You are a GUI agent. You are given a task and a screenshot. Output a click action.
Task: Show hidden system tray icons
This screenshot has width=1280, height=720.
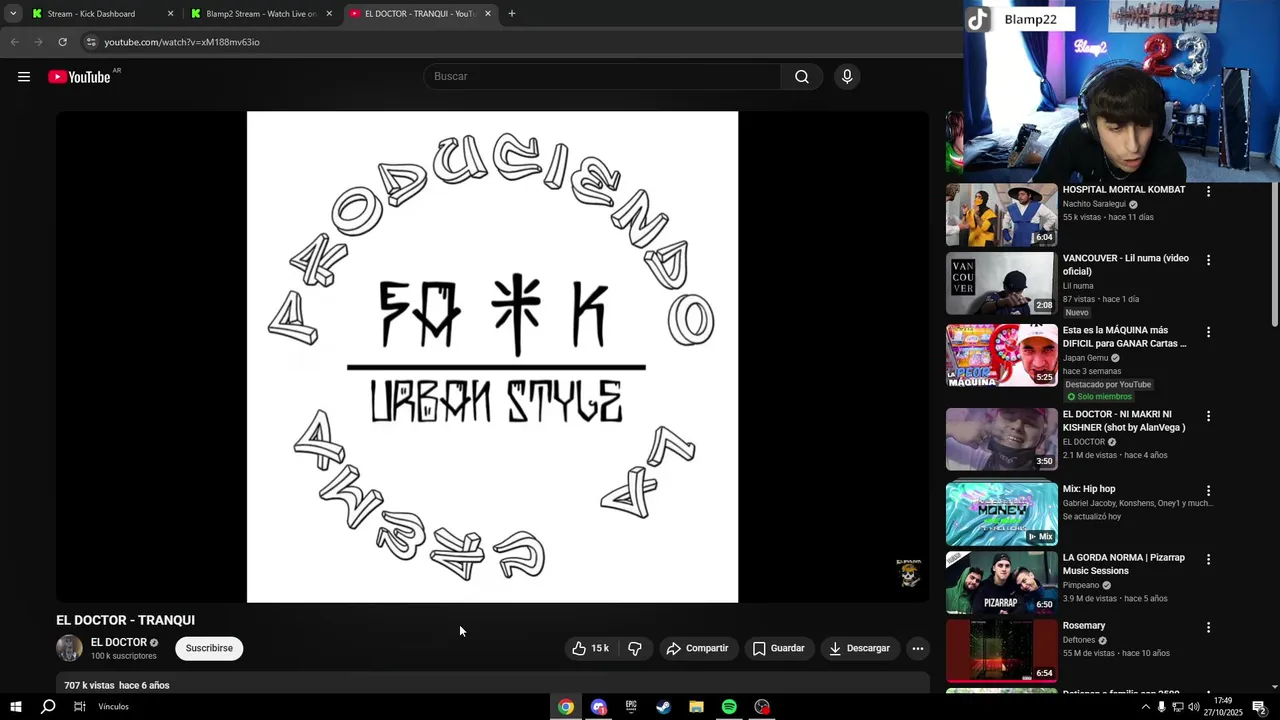point(1145,707)
